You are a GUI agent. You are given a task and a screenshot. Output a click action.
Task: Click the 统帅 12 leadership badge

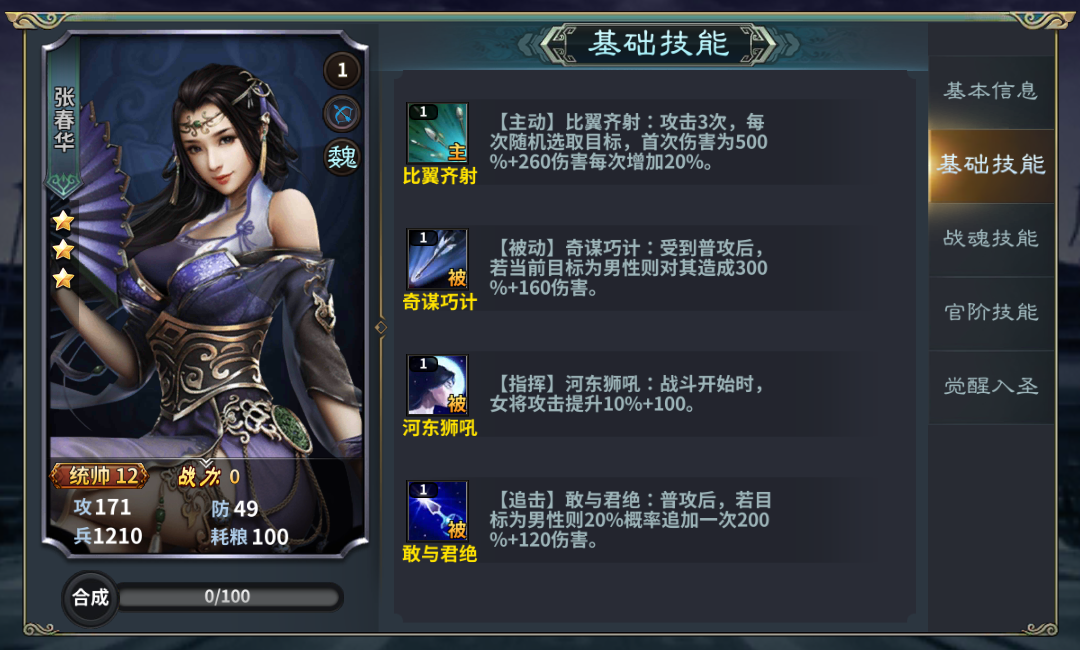pos(100,476)
